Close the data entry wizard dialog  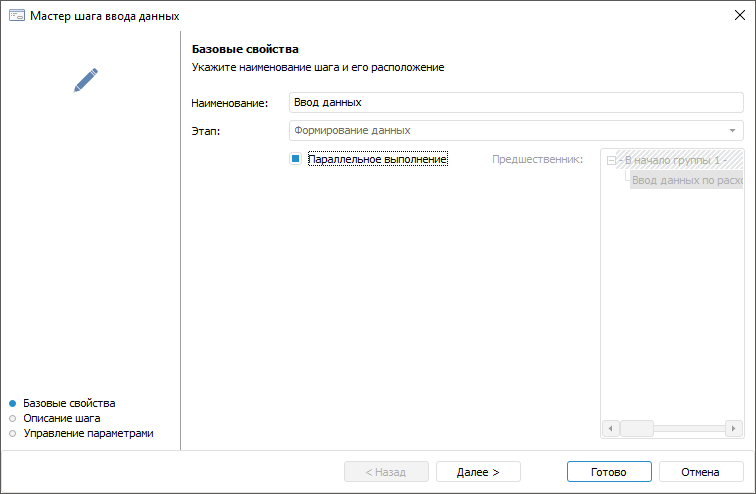[x=739, y=16]
